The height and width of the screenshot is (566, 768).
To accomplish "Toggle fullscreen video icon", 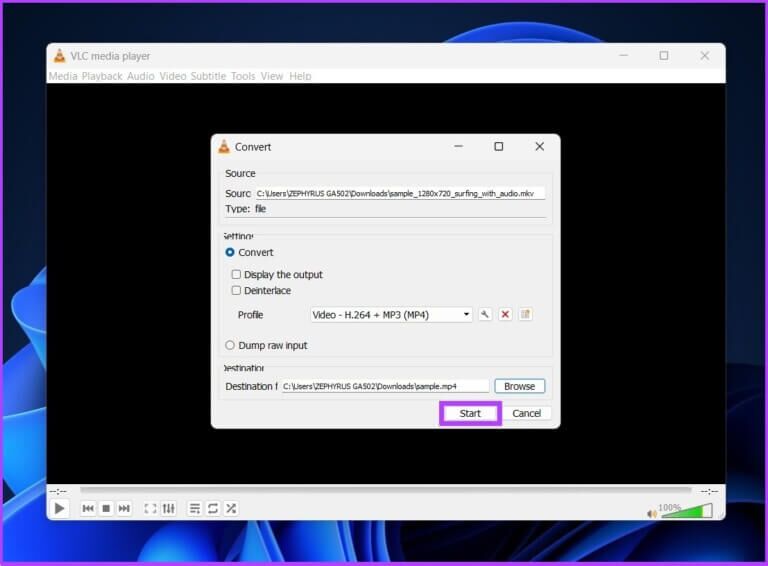I will tap(150, 508).
